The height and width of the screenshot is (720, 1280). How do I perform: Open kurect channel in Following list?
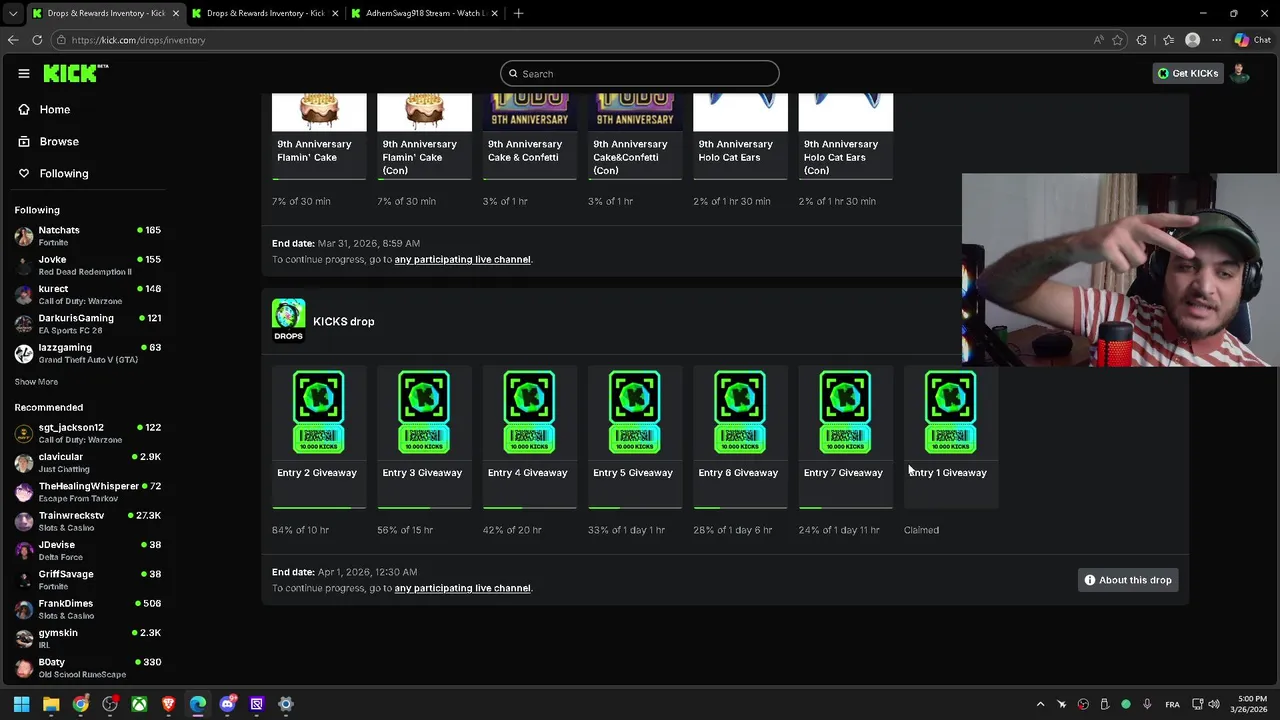88,294
